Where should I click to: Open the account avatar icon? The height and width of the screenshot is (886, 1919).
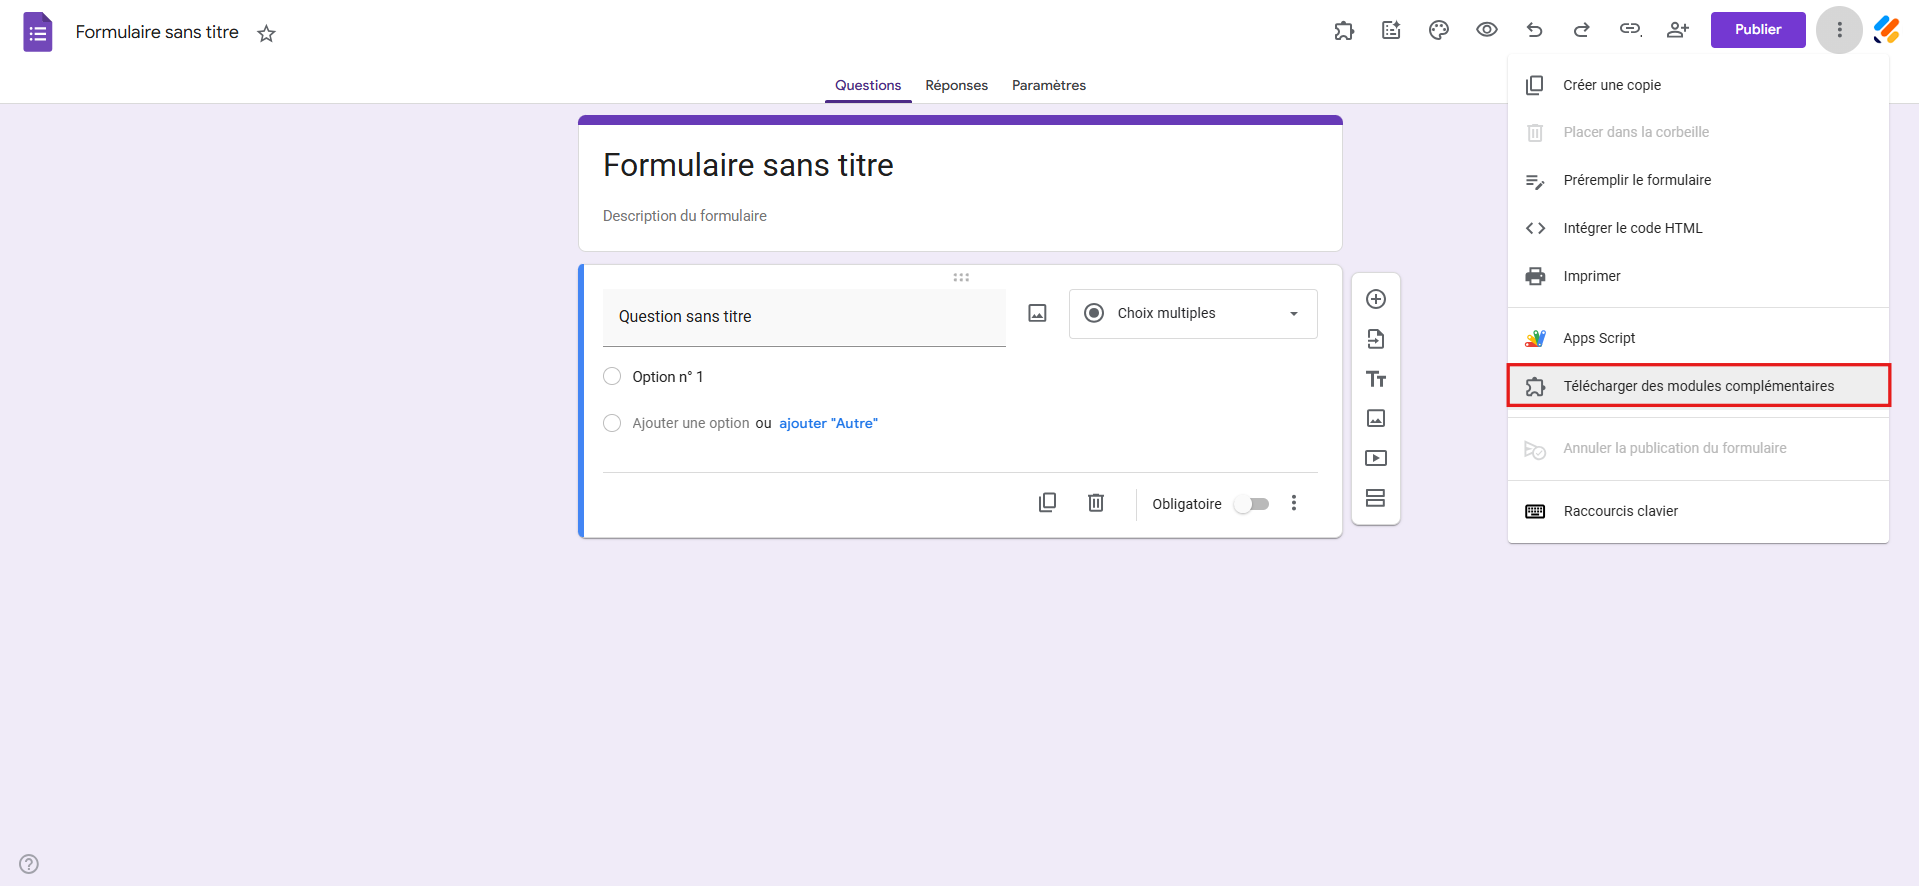pyautogui.click(x=1887, y=30)
